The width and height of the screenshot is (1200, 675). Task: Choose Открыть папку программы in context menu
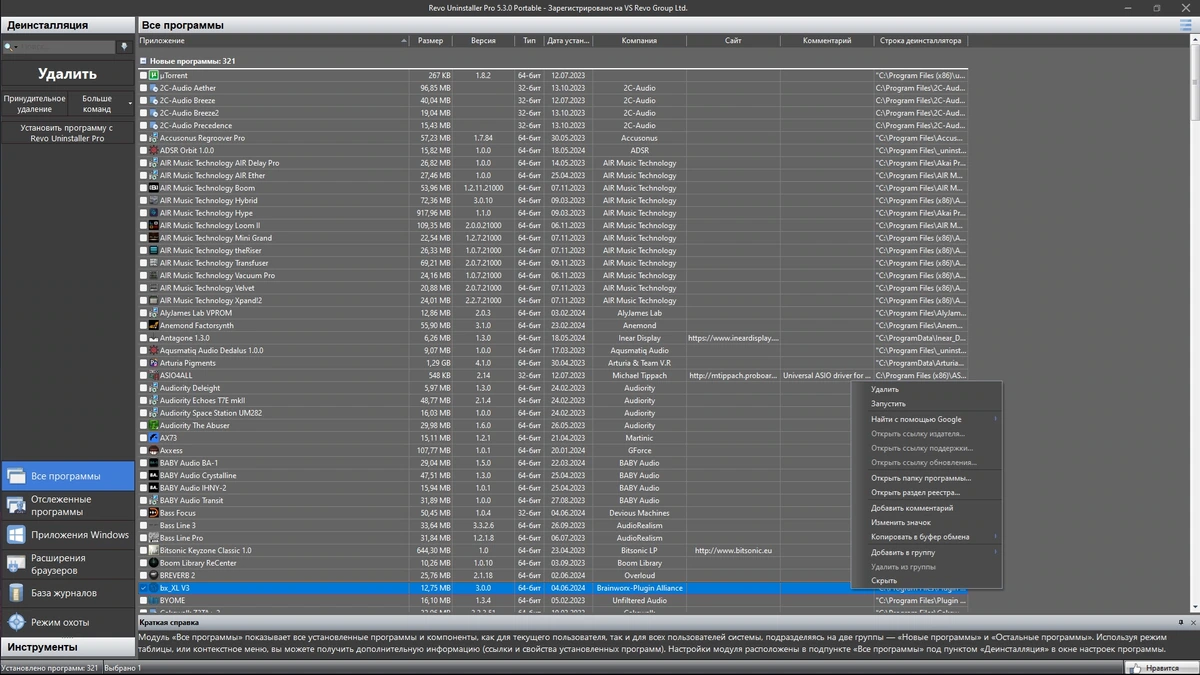pos(921,478)
